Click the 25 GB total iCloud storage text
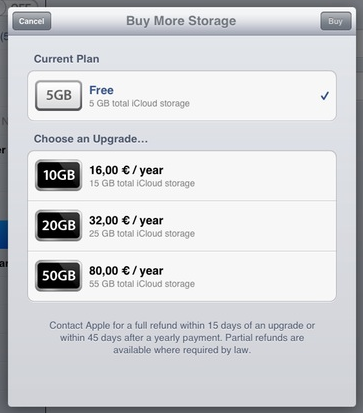This screenshot has height=413, width=363. 142,234
